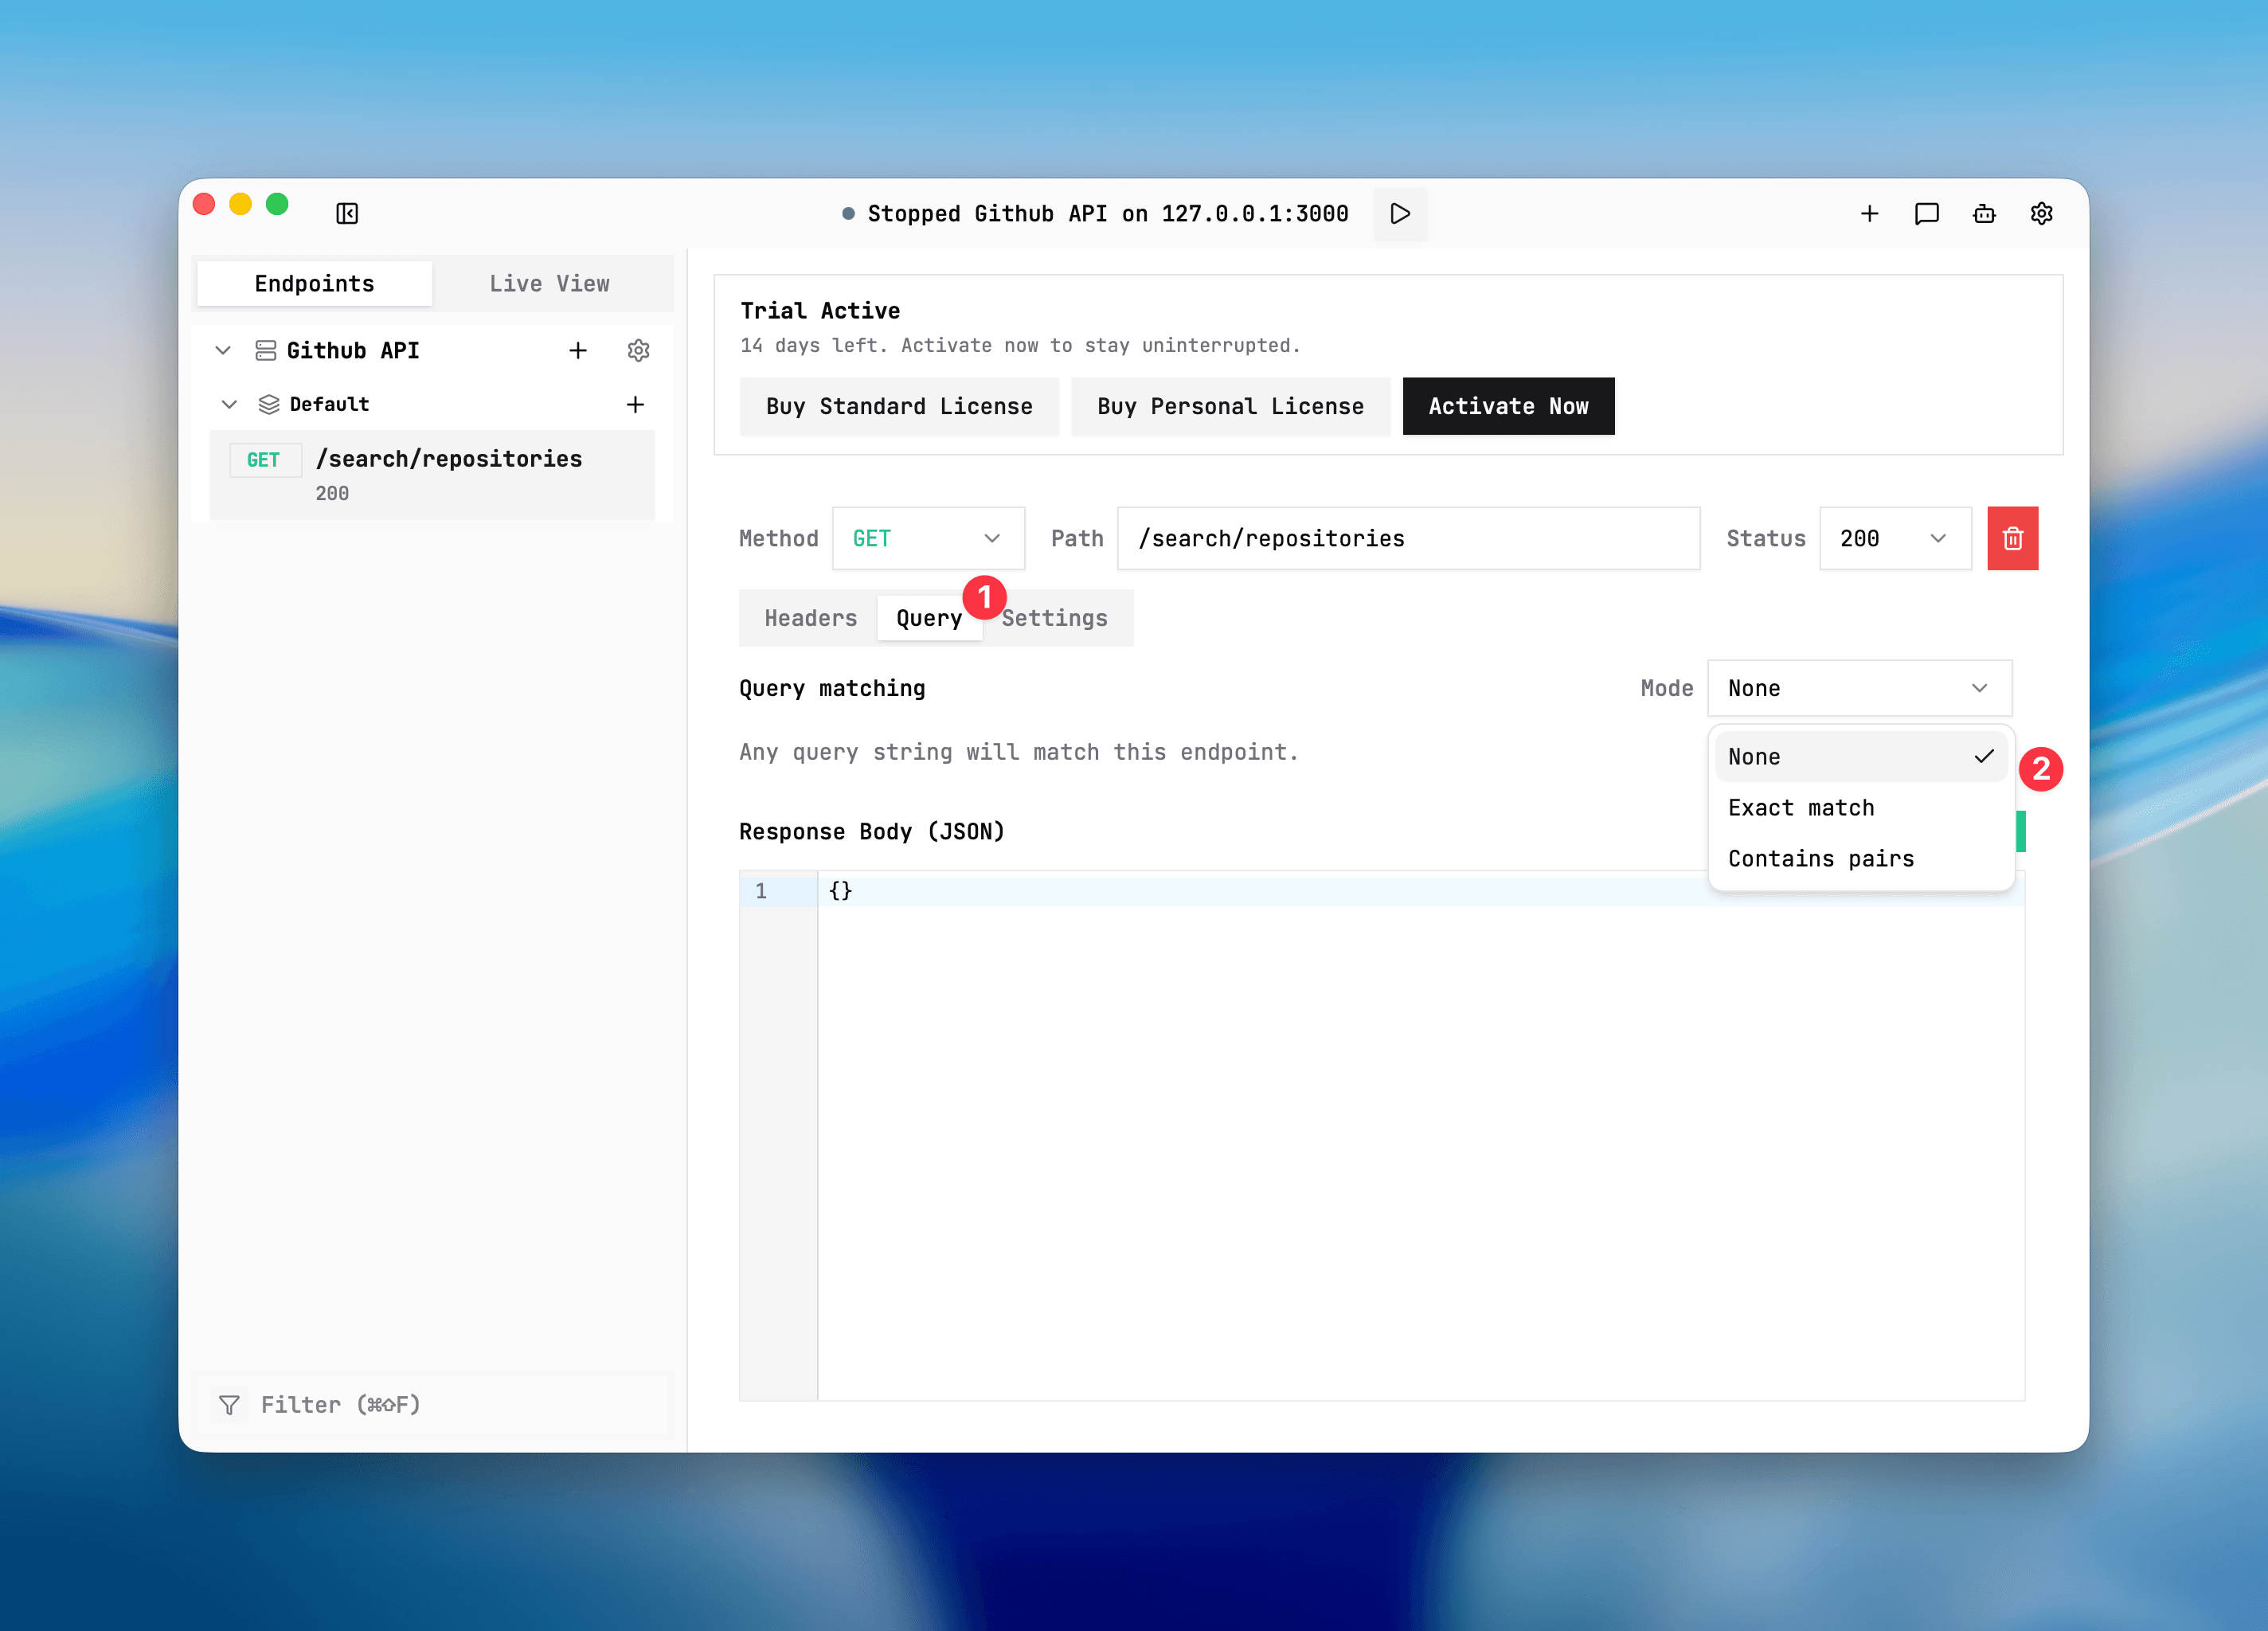Switch to the Live View tab
The image size is (2268, 1631).
(x=549, y=283)
